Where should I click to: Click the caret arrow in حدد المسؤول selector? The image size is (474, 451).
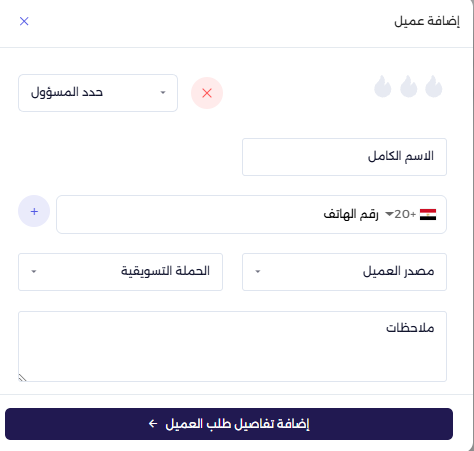click(163, 93)
